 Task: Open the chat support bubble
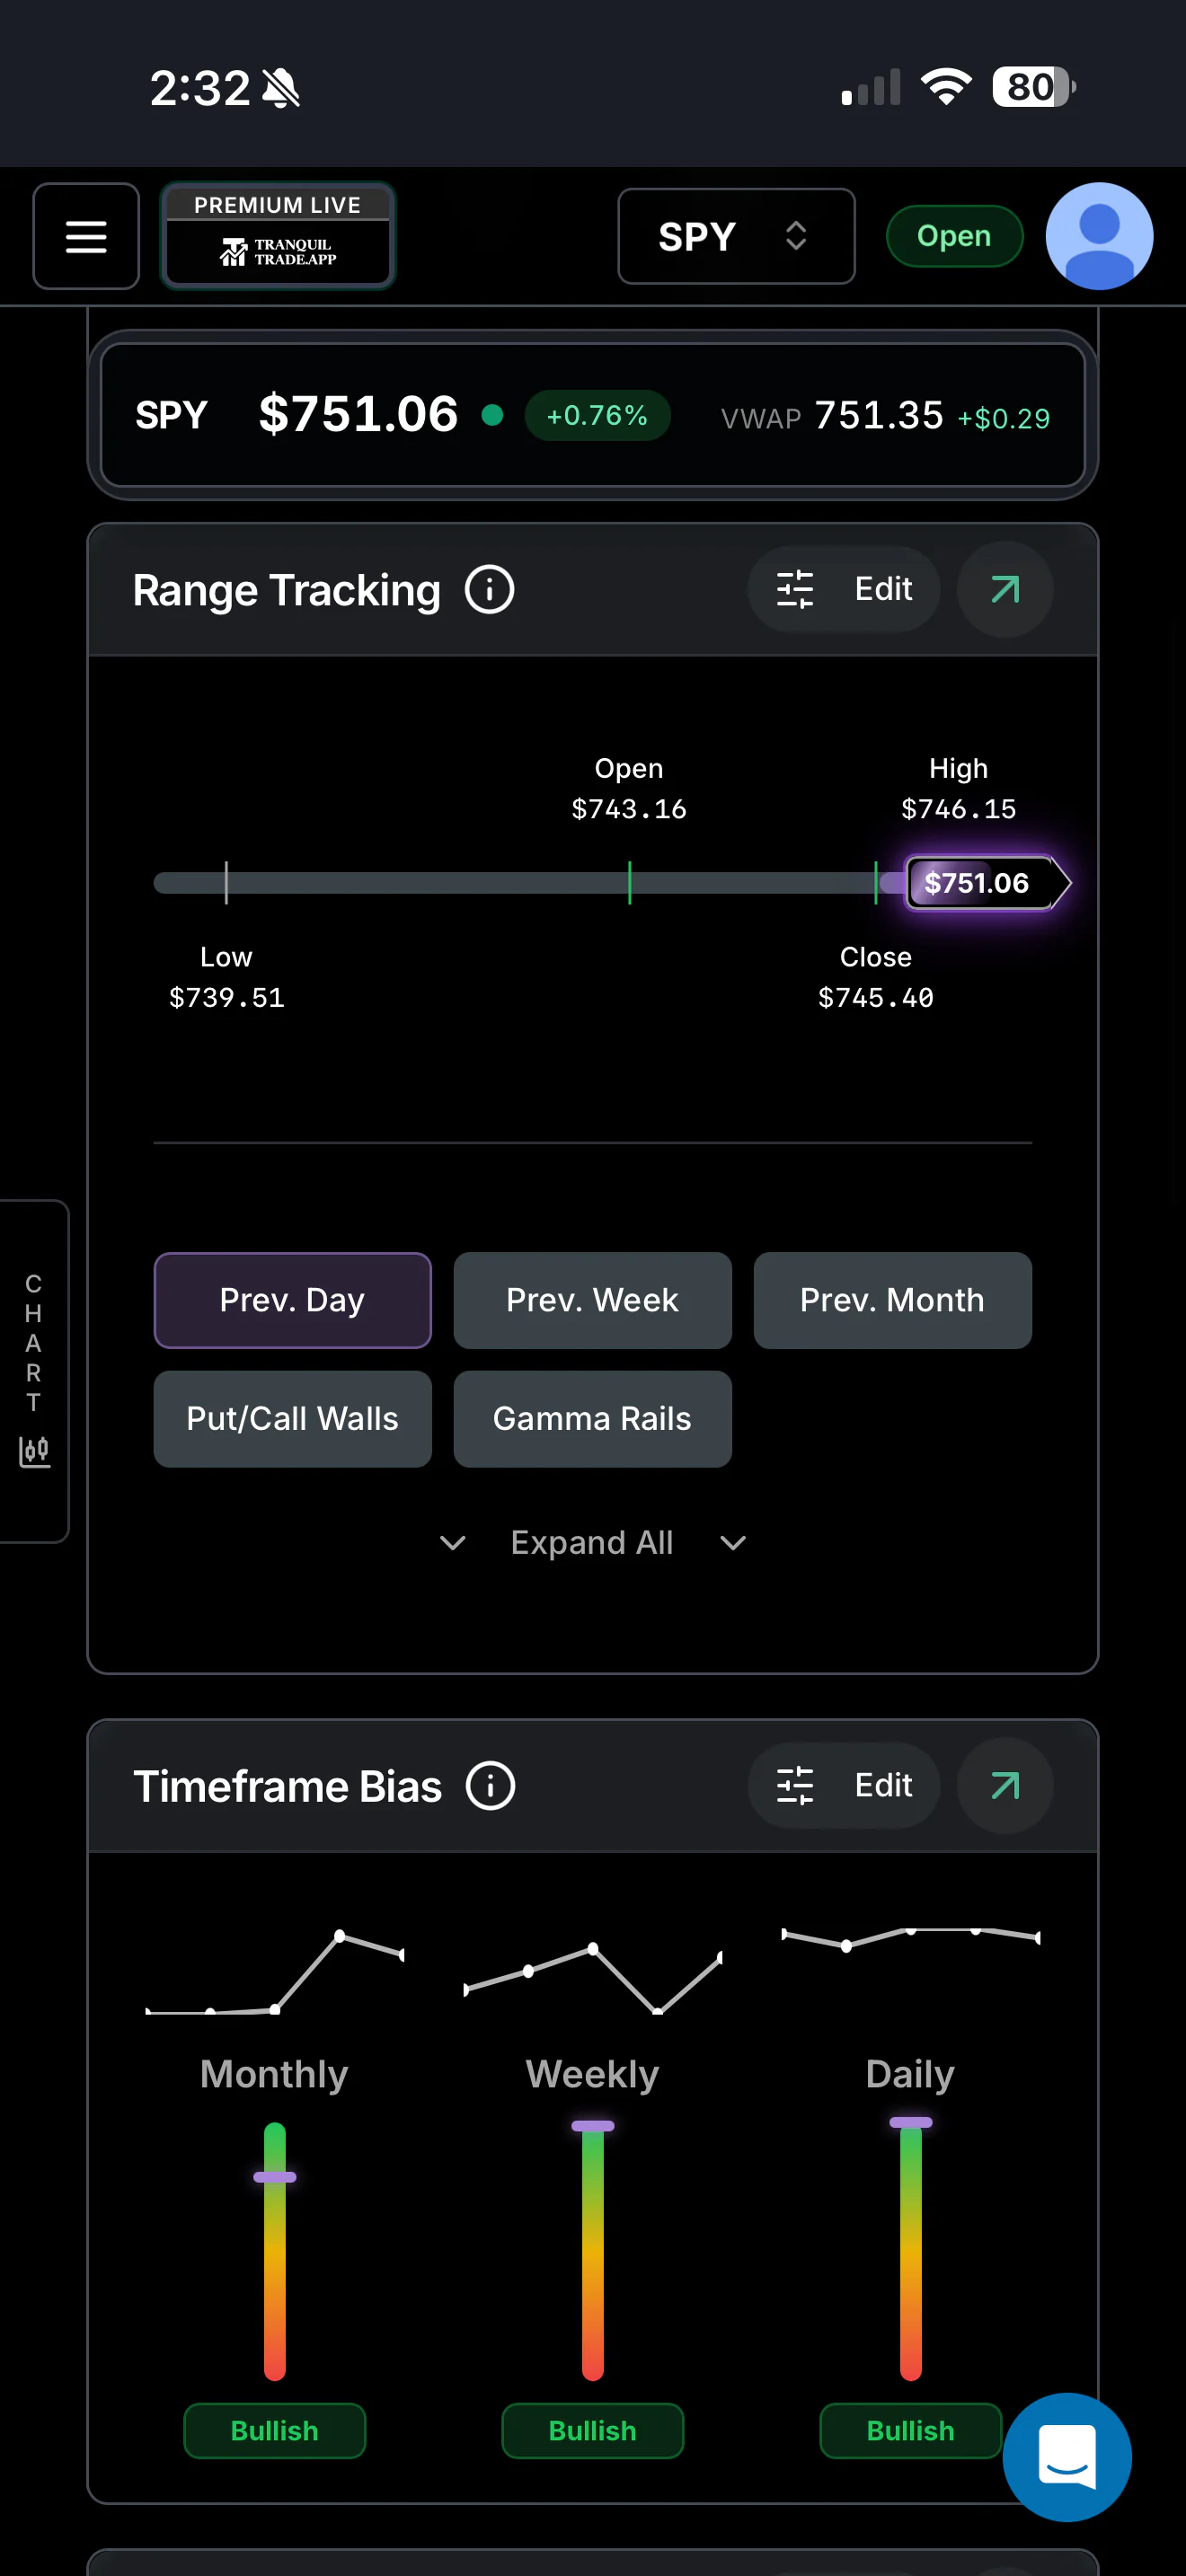[1067, 2457]
